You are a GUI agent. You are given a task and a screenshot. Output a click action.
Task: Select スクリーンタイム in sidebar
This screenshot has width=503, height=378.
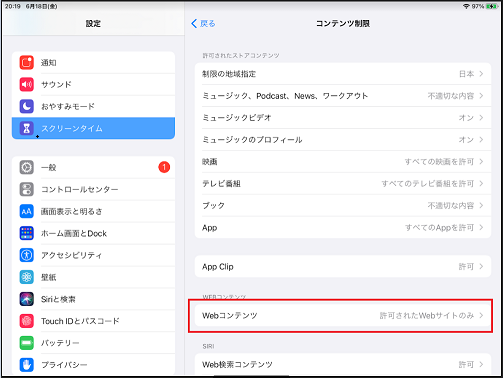tap(93, 128)
